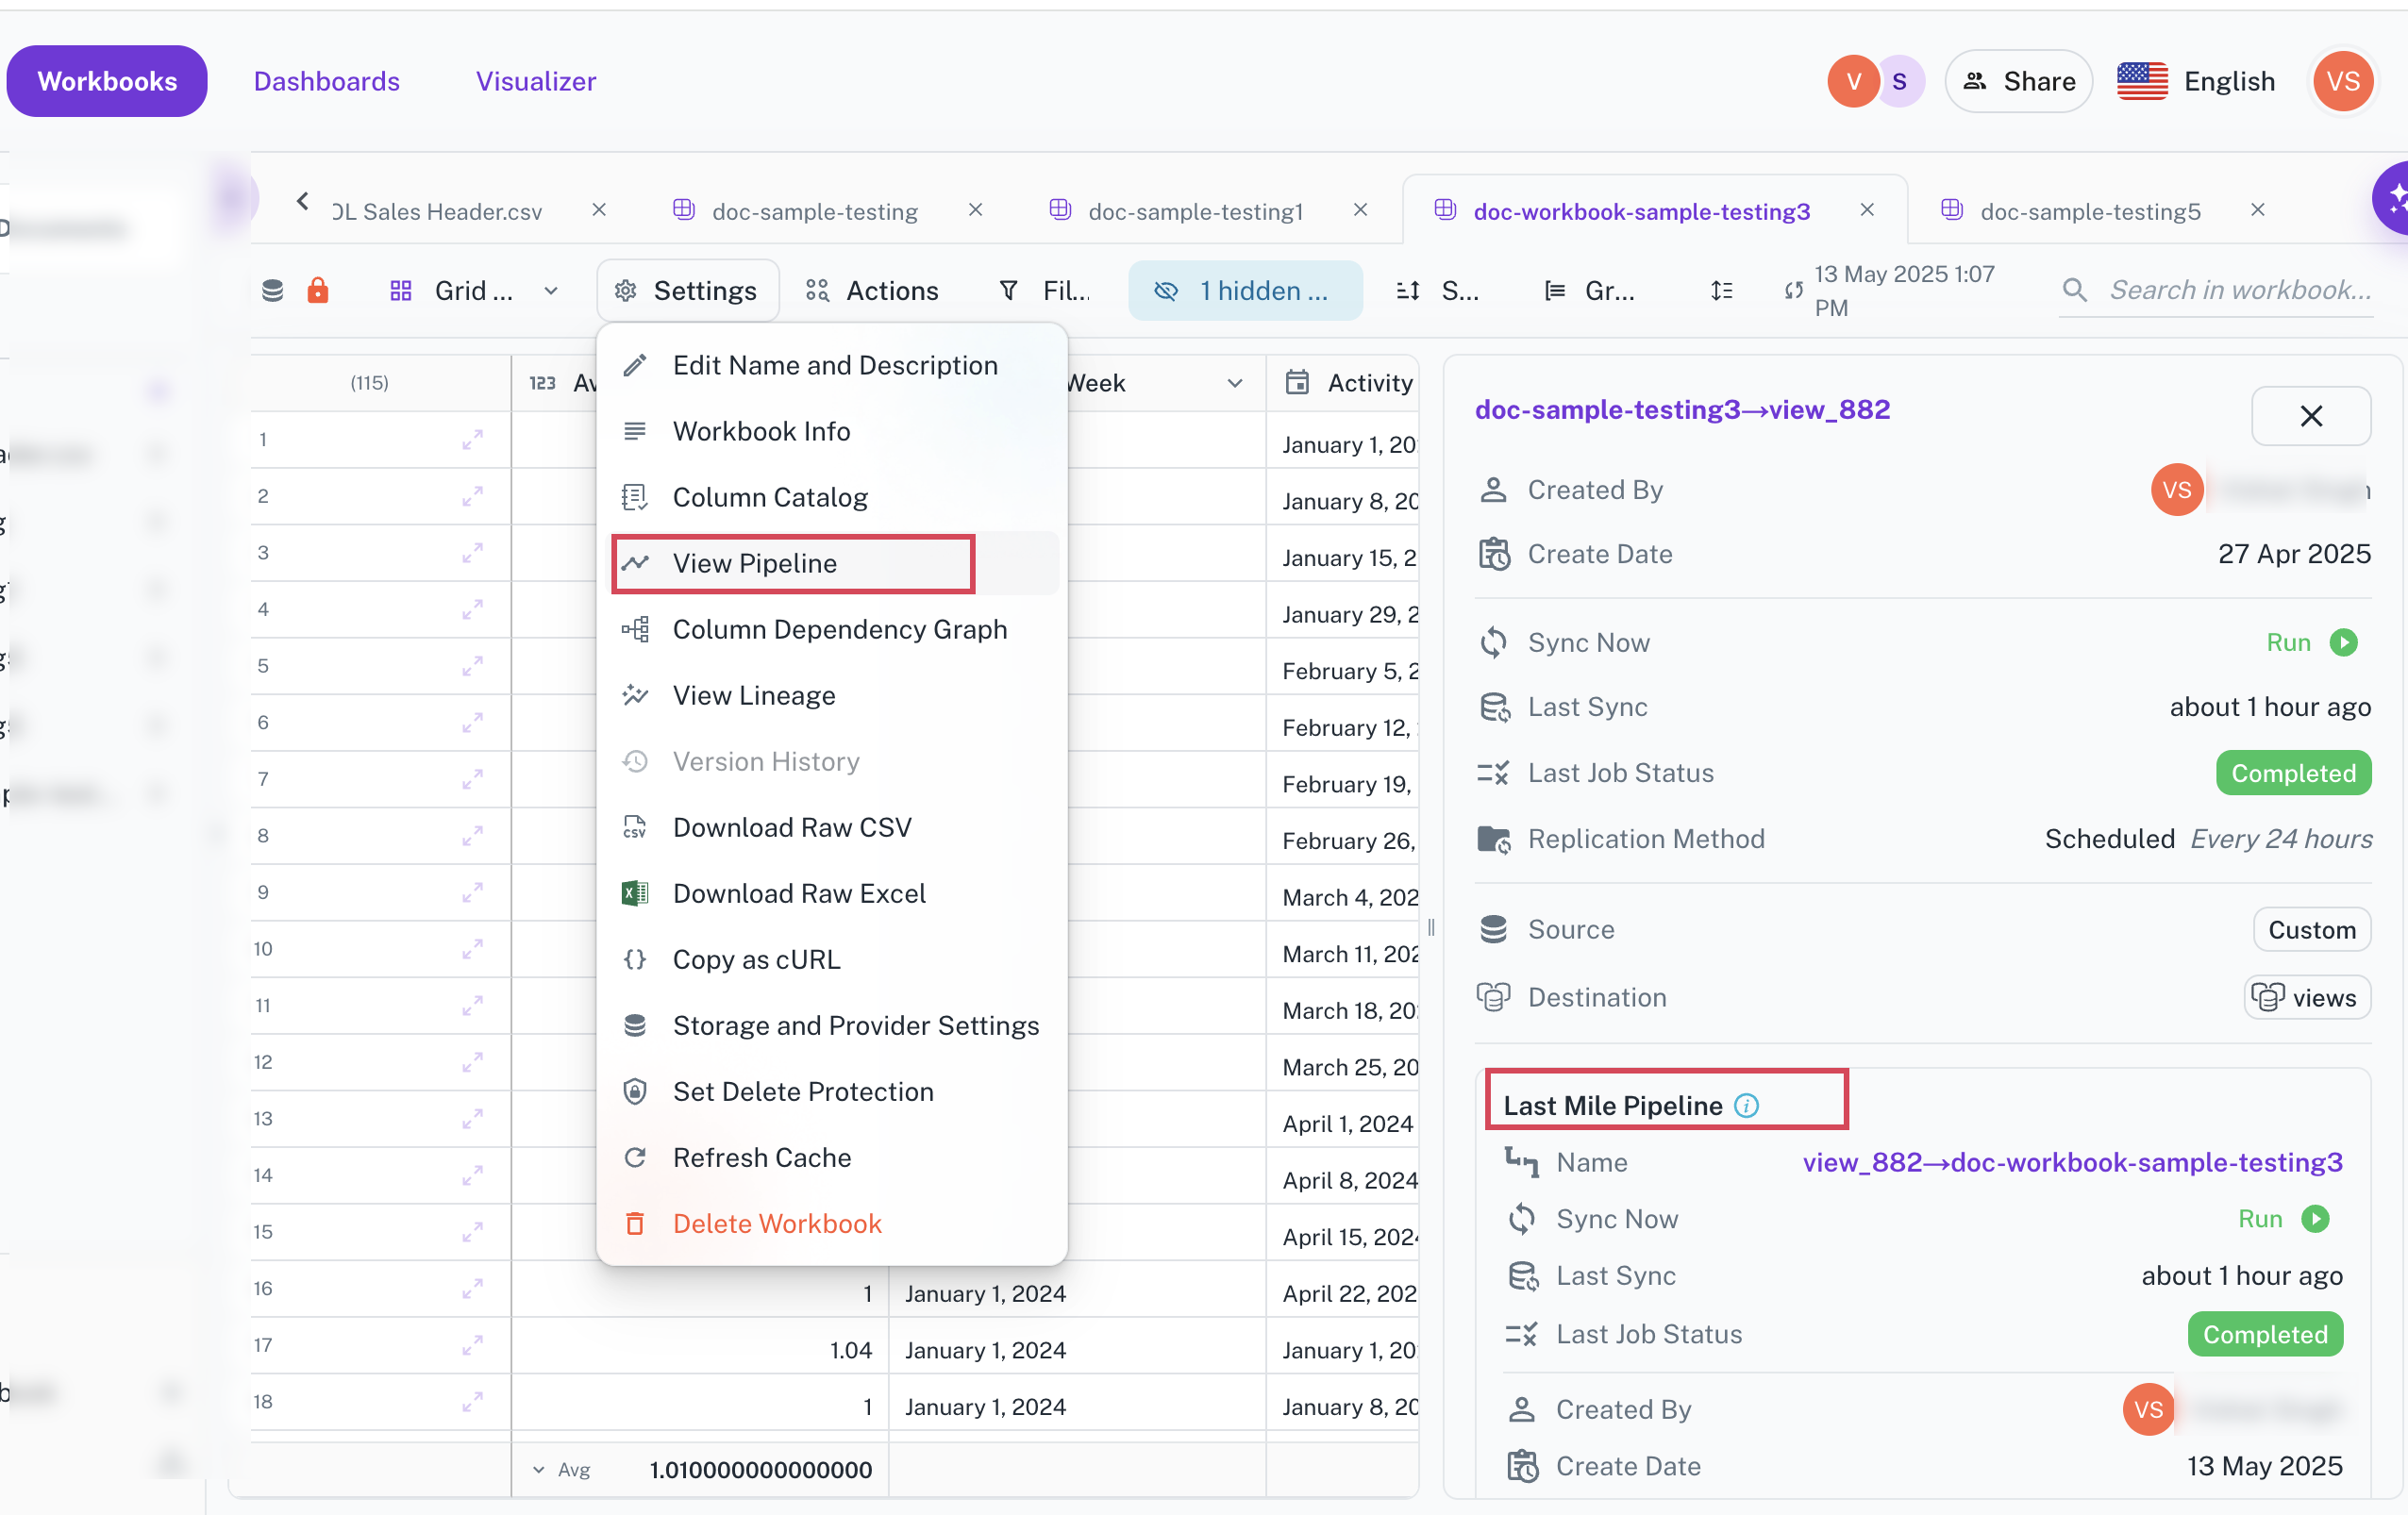Expand row 17 with its expand icon
This screenshot has width=2408, height=1515.
(472, 1345)
